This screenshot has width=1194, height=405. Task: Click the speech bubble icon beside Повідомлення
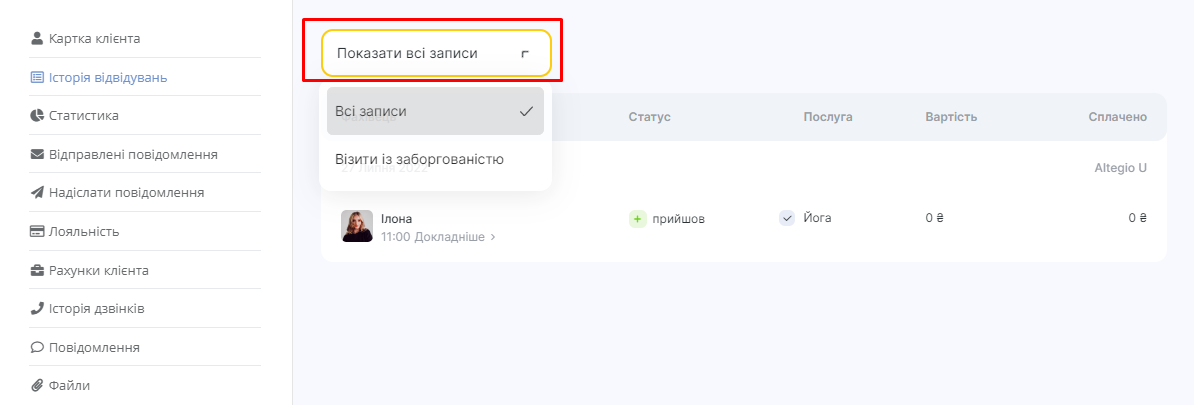[37, 347]
